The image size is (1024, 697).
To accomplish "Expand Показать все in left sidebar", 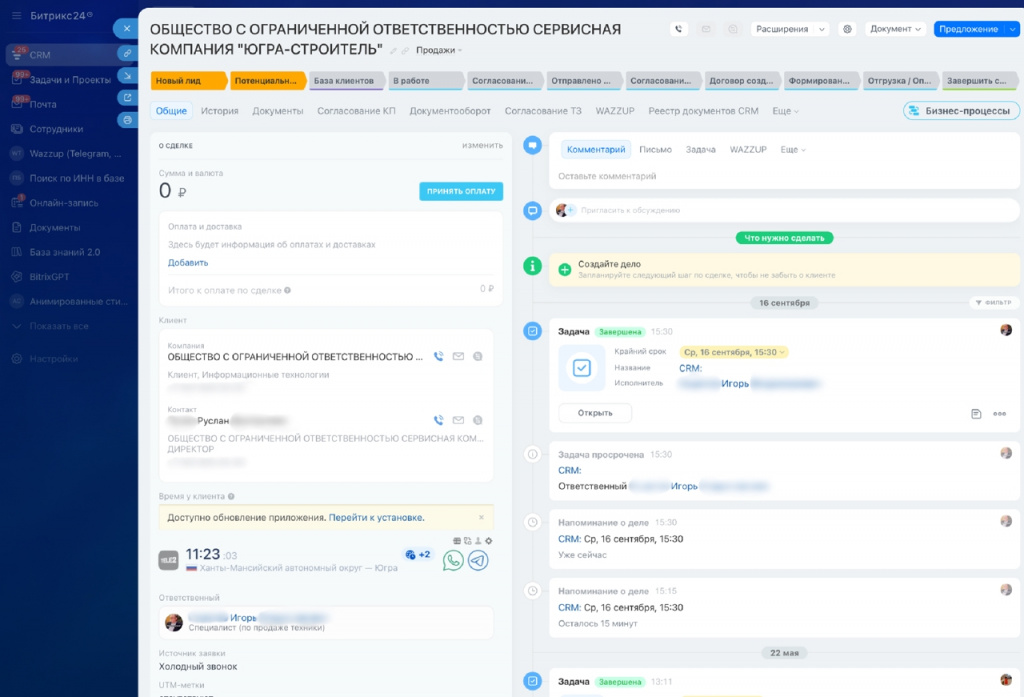I will [x=59, y=326].
